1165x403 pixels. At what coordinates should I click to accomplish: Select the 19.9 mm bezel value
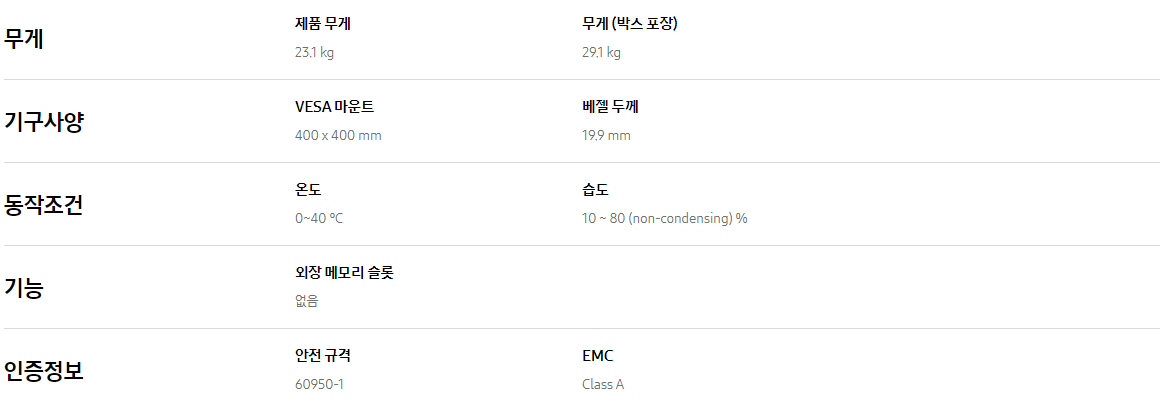[606, 135]
